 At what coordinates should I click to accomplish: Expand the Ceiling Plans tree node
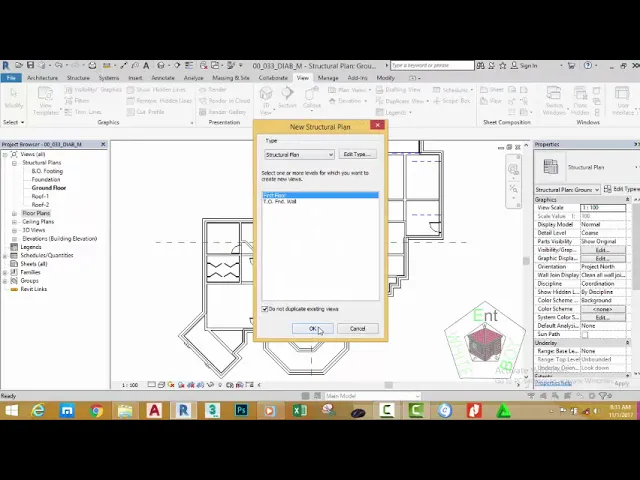14,222
